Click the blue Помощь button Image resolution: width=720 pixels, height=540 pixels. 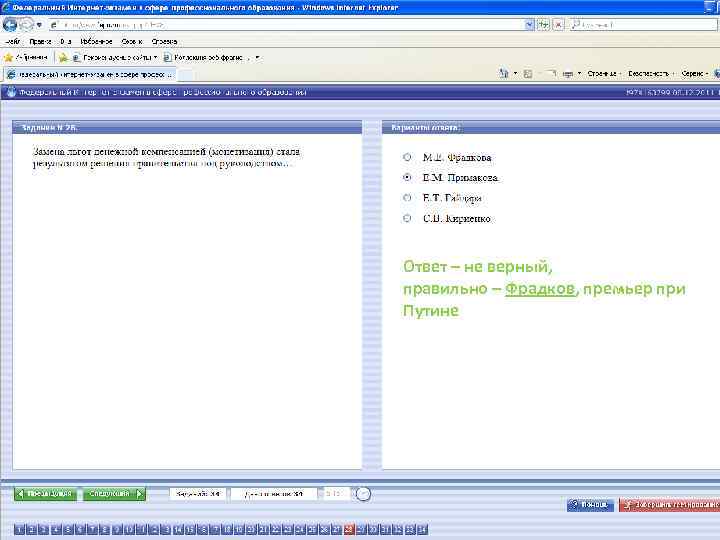[590, 505]
